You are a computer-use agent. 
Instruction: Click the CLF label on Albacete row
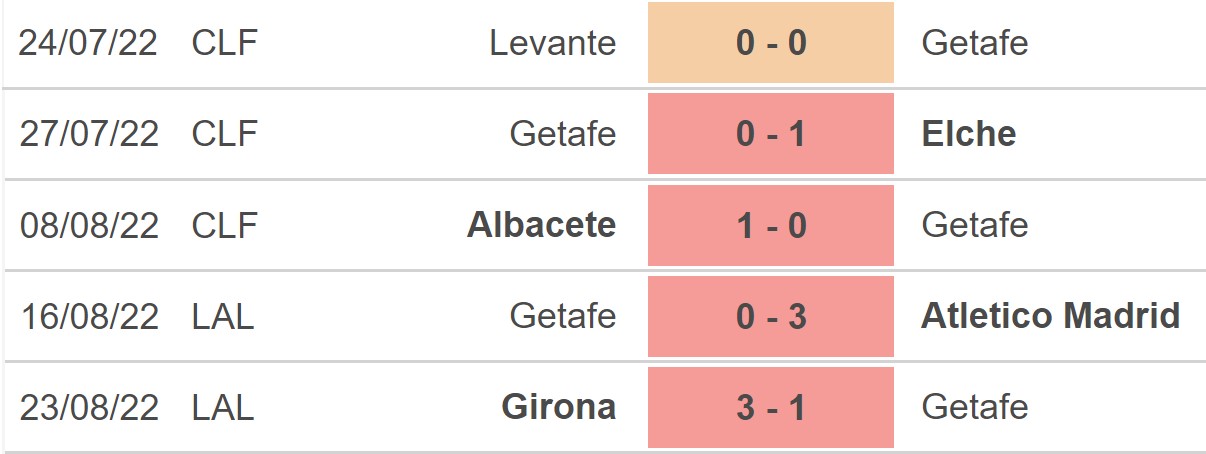(224, 225)
